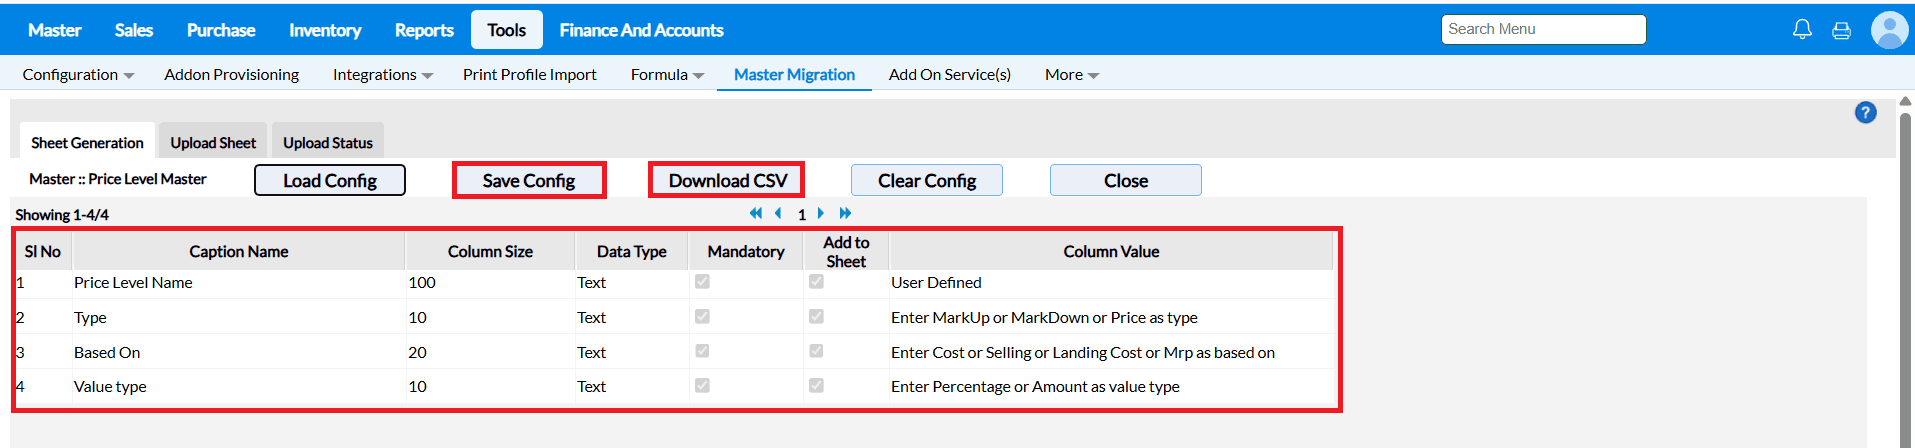Click the notification bell icon

(x=1802, y=30)
